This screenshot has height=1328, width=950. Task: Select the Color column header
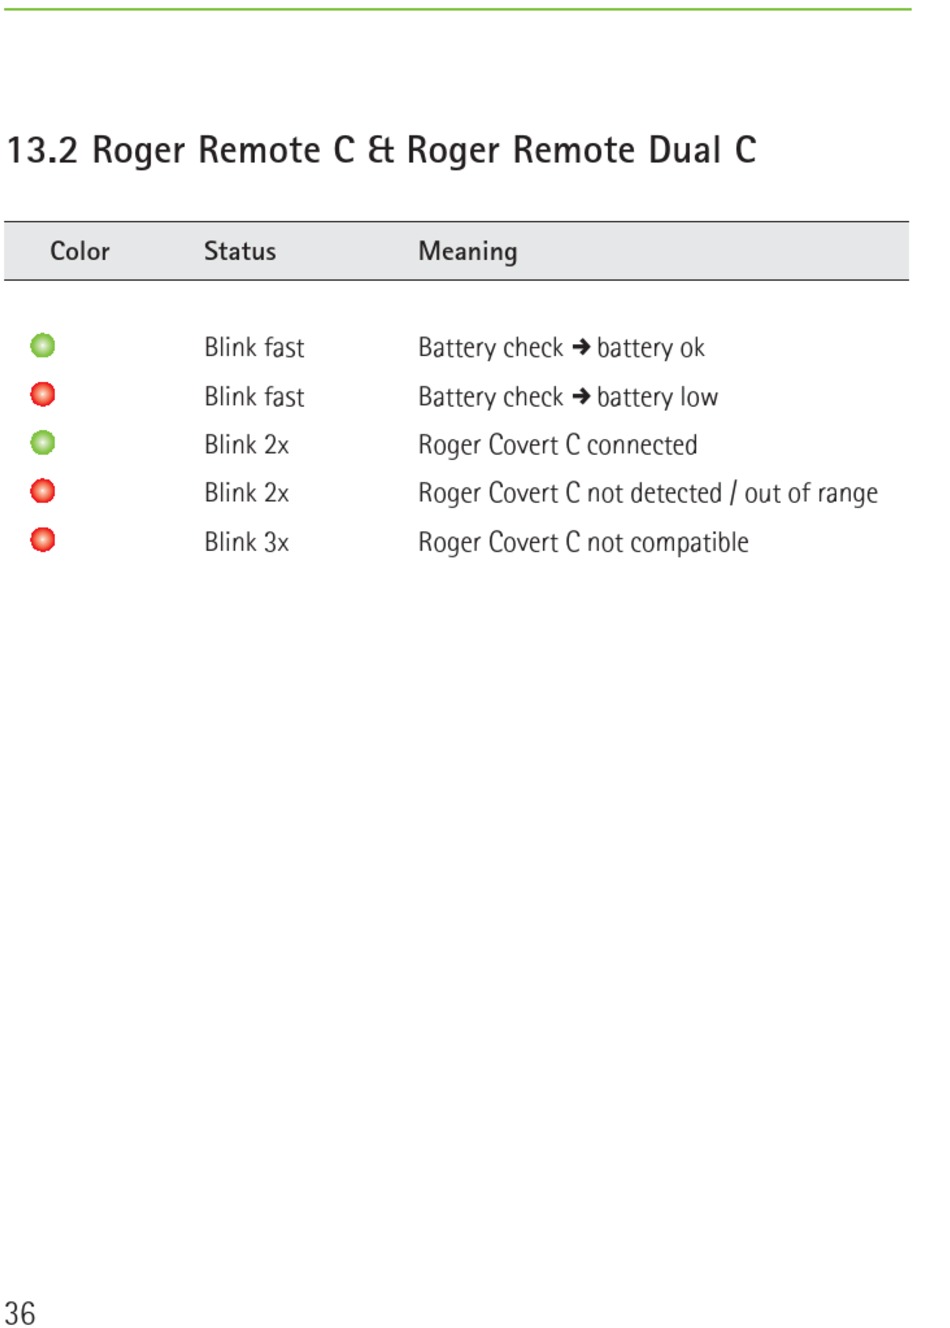point(80,251)
